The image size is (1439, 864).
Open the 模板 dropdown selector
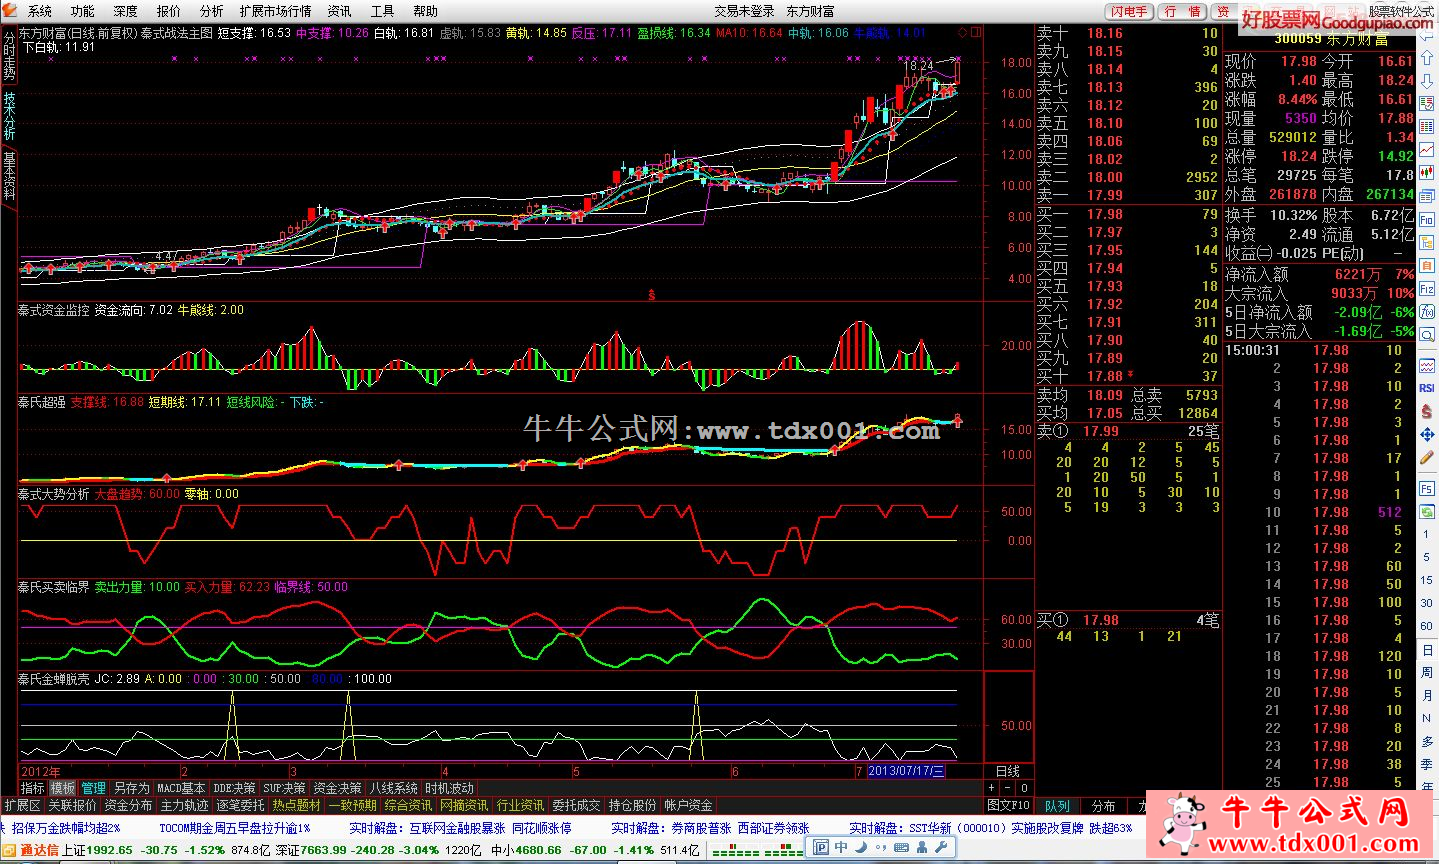coord(63,788)
